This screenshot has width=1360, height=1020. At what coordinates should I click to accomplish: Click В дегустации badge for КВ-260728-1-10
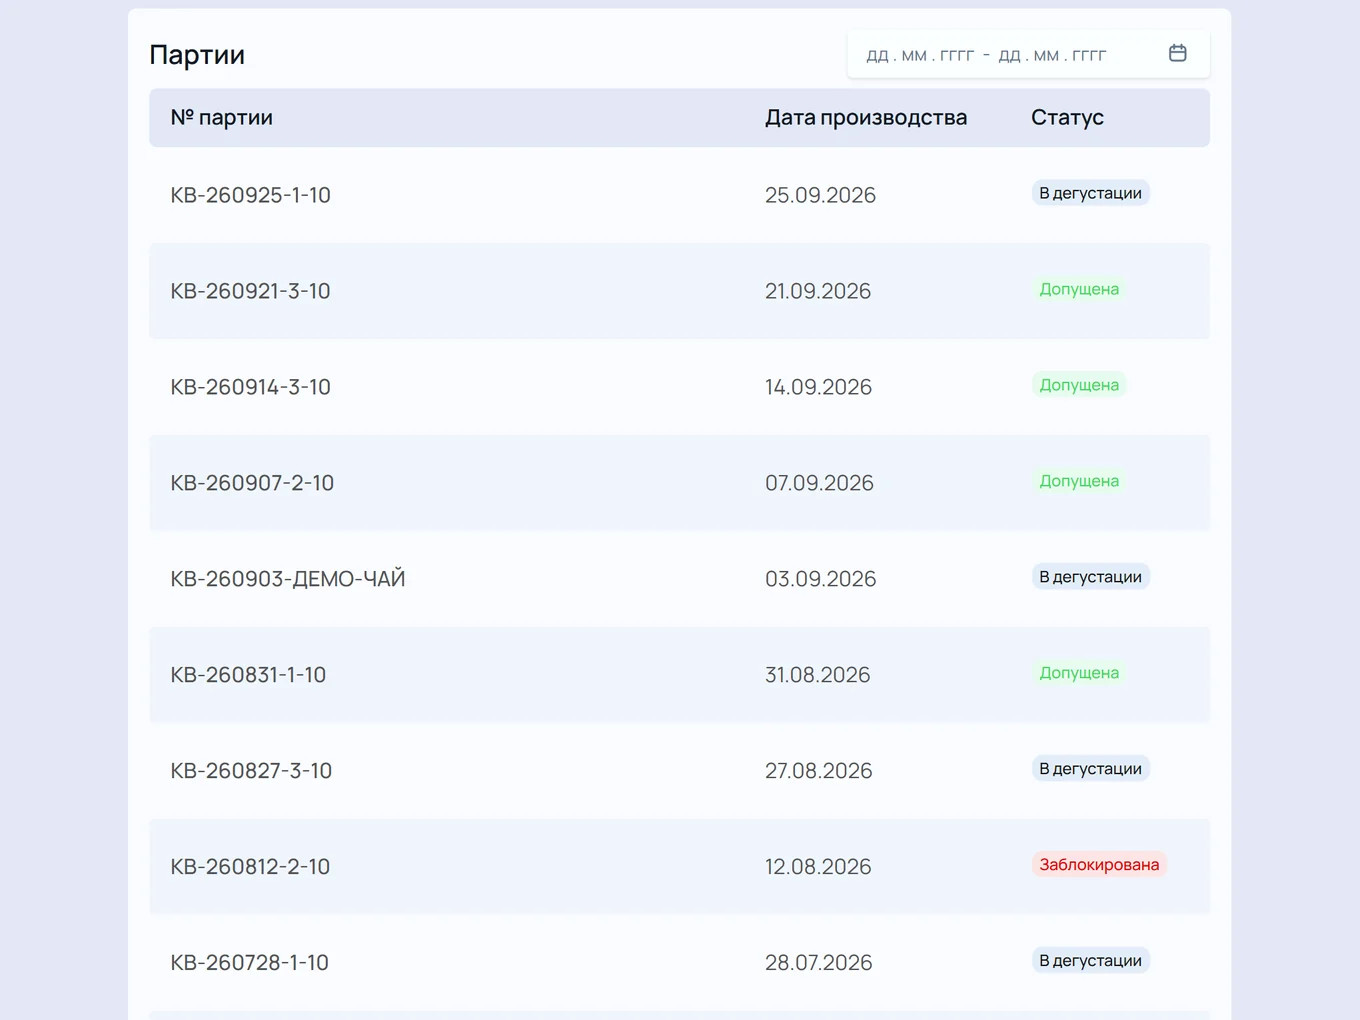click(x=1090, y=961)
